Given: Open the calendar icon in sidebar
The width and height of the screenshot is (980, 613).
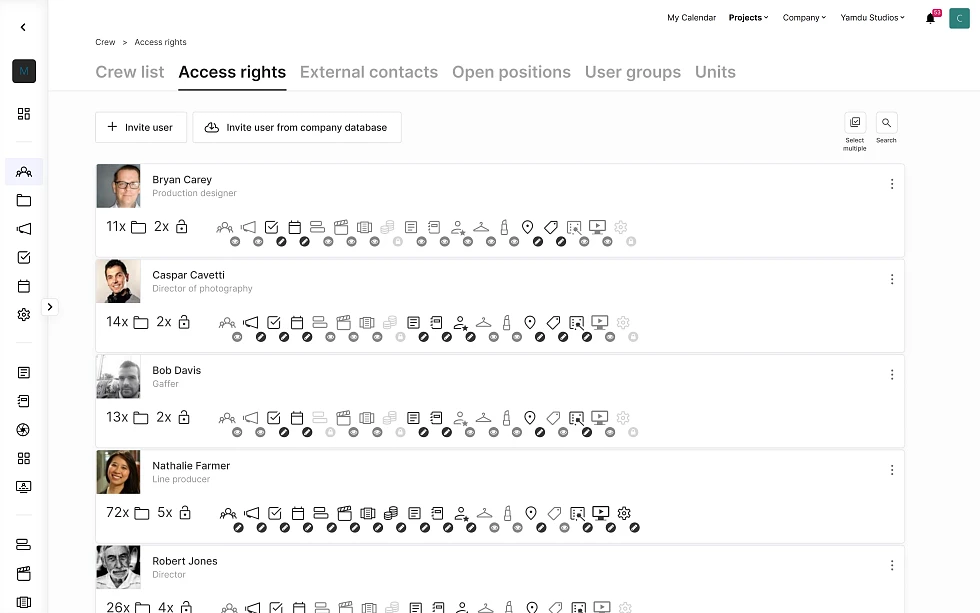Looking at the screenshot, I should [24, 286].
